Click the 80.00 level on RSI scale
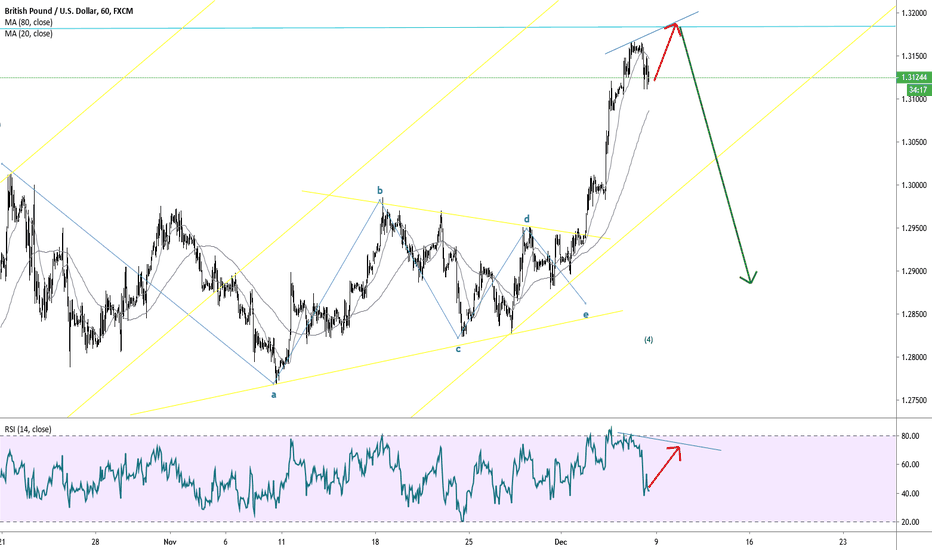932x550 pixels. (910, 436)
